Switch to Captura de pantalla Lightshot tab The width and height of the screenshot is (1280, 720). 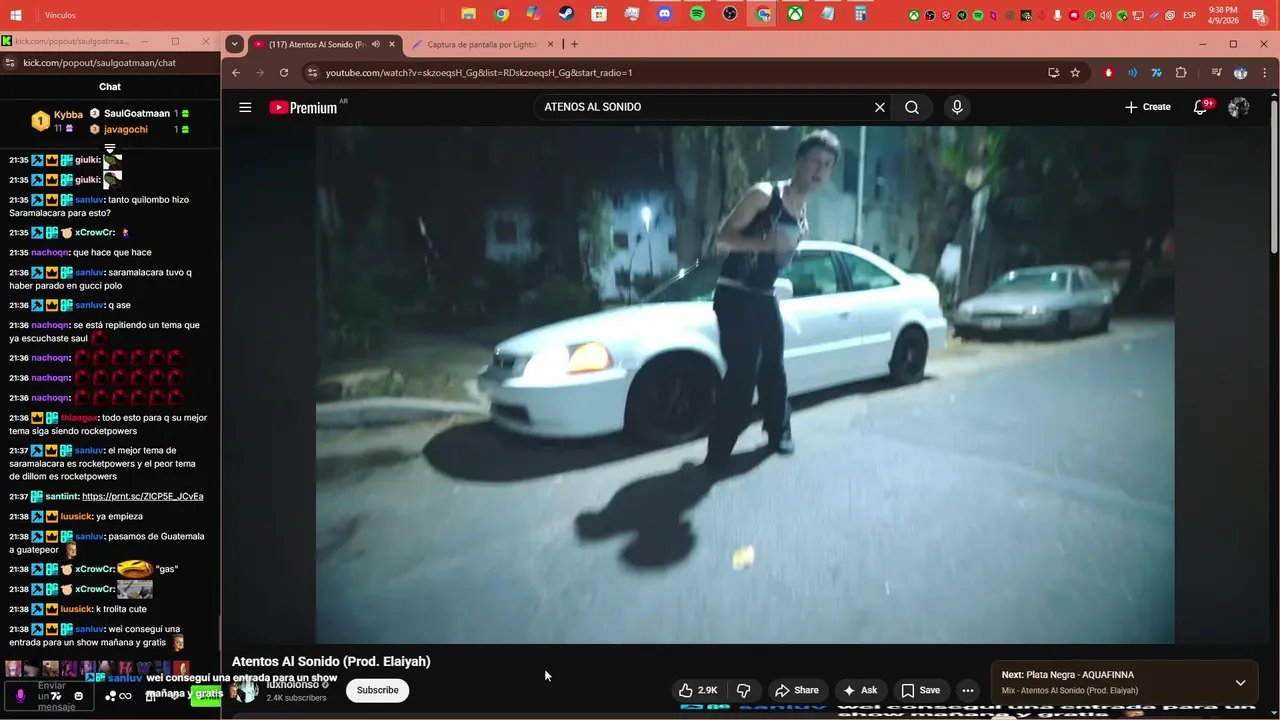click(x=480, y=44)
